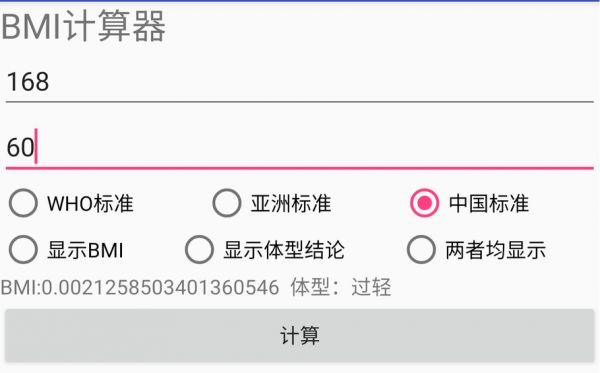The height and width of the screenshot is (373, 600).
Task: Select the WHO标准 radio button circle
Action: tap(23, 203)
